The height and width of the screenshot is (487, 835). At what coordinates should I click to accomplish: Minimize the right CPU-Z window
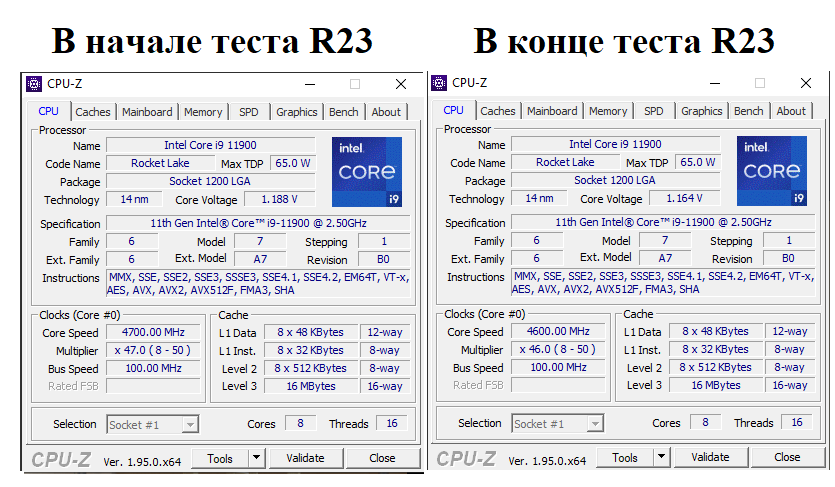point(715,83)
